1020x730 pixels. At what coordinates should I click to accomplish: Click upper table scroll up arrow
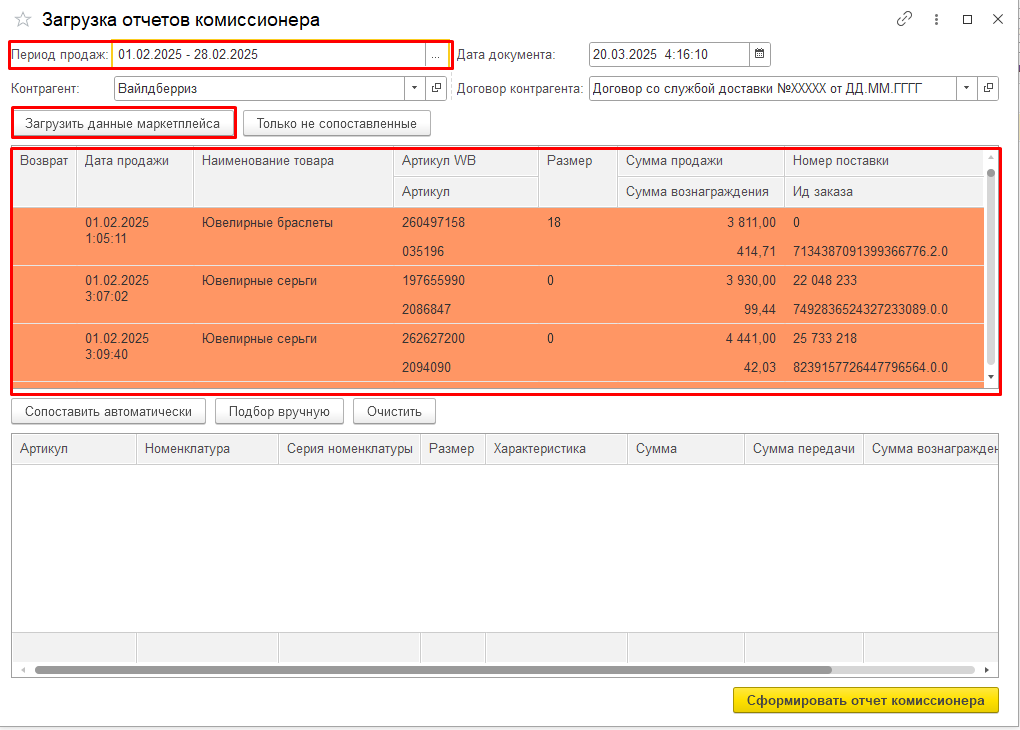991,157
